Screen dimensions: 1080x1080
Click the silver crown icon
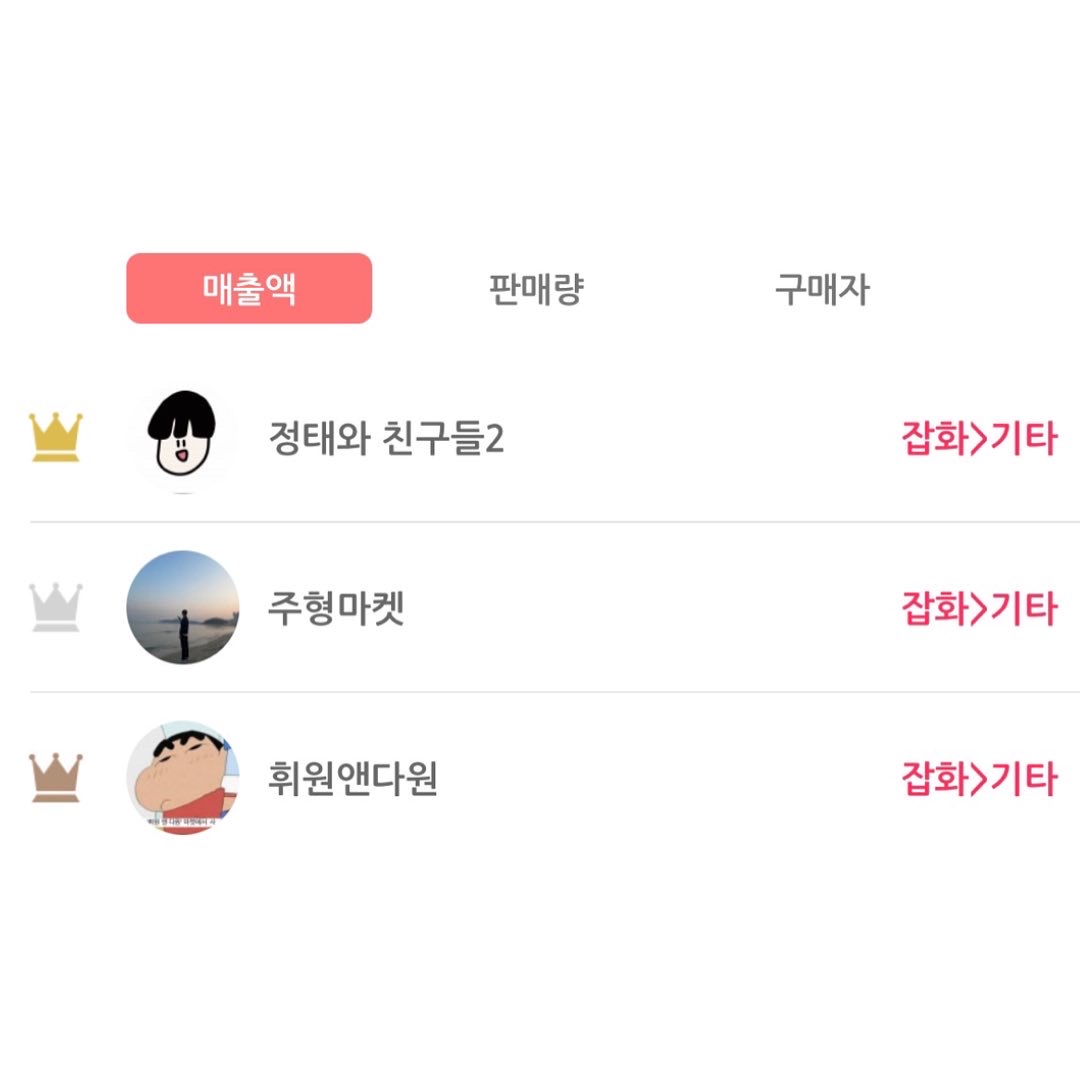click(x=56, y=608)
